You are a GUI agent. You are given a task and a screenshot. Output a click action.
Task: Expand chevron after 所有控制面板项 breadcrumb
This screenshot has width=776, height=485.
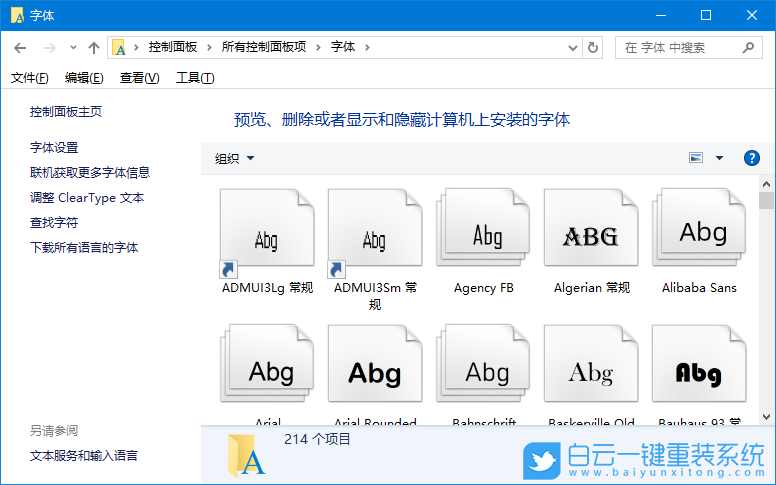[x=318, y=48]
